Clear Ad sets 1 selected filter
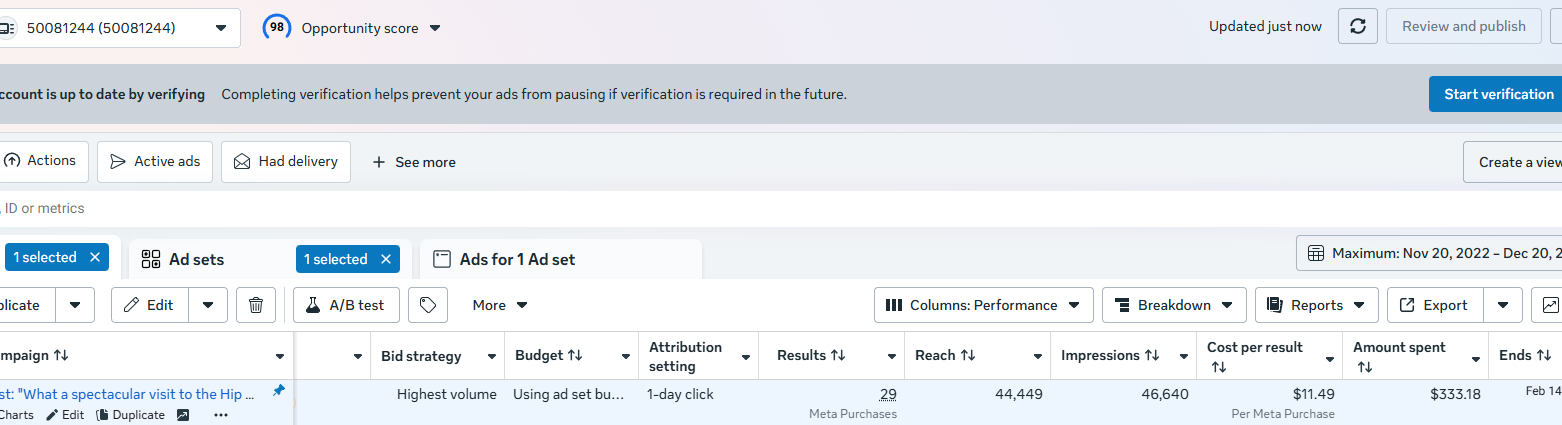 click(386, 259)
